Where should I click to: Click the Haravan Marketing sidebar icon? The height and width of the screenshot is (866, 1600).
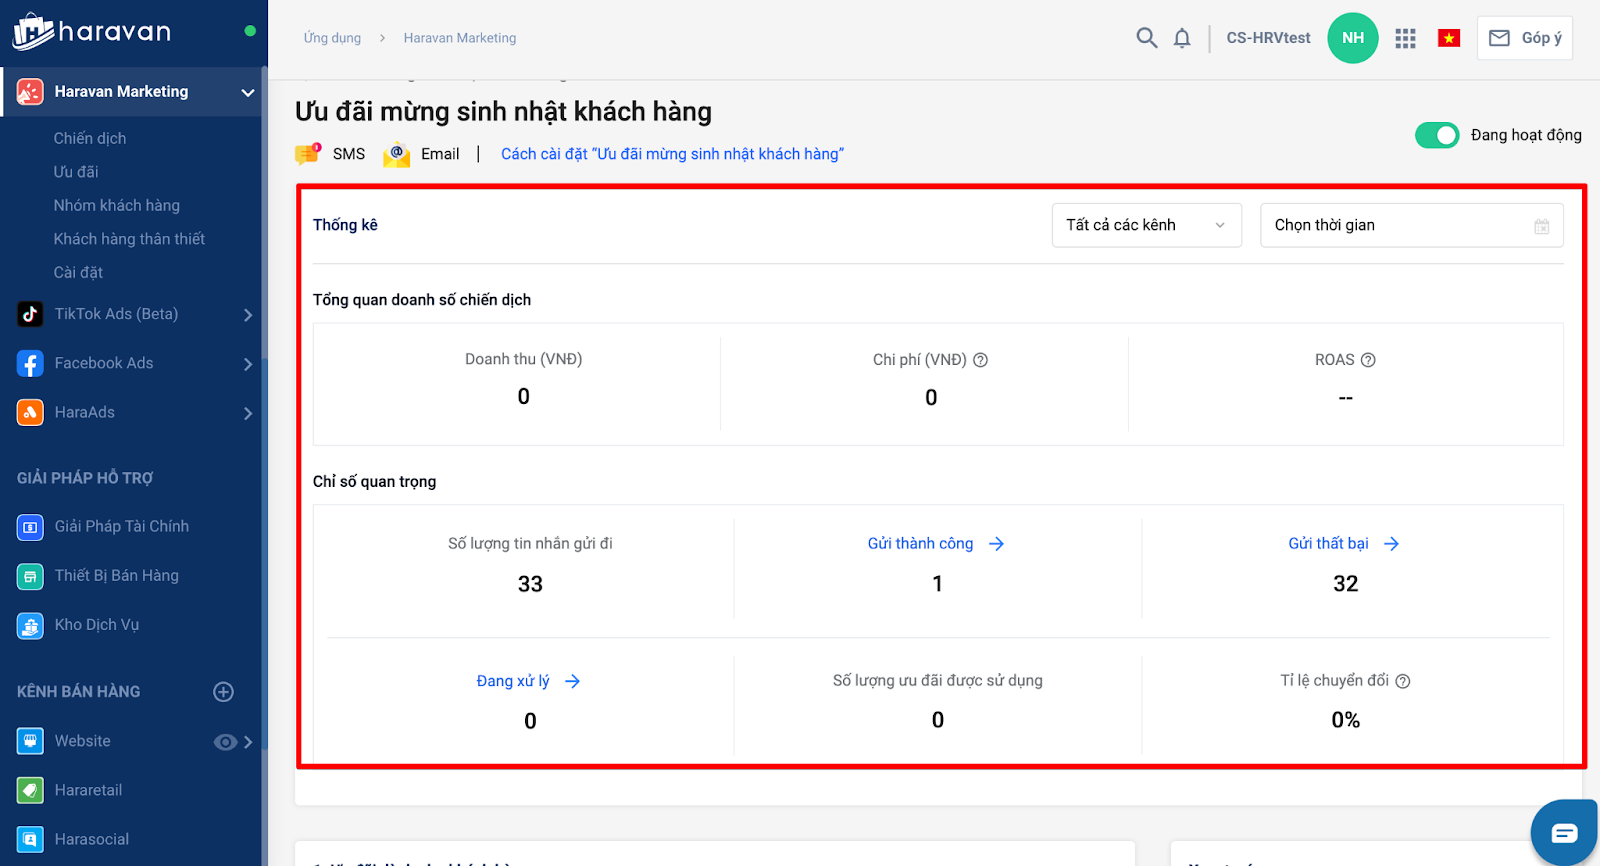pyautogui.click(x=30, y=92)
